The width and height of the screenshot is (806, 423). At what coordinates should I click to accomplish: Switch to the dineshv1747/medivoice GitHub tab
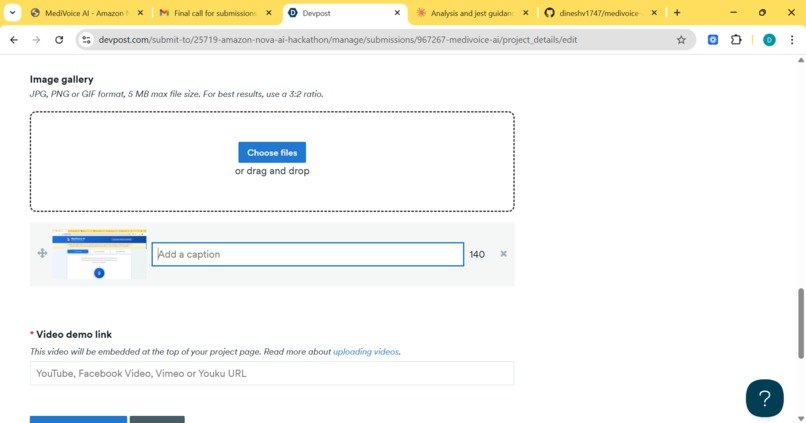click(x=600, y=13)
